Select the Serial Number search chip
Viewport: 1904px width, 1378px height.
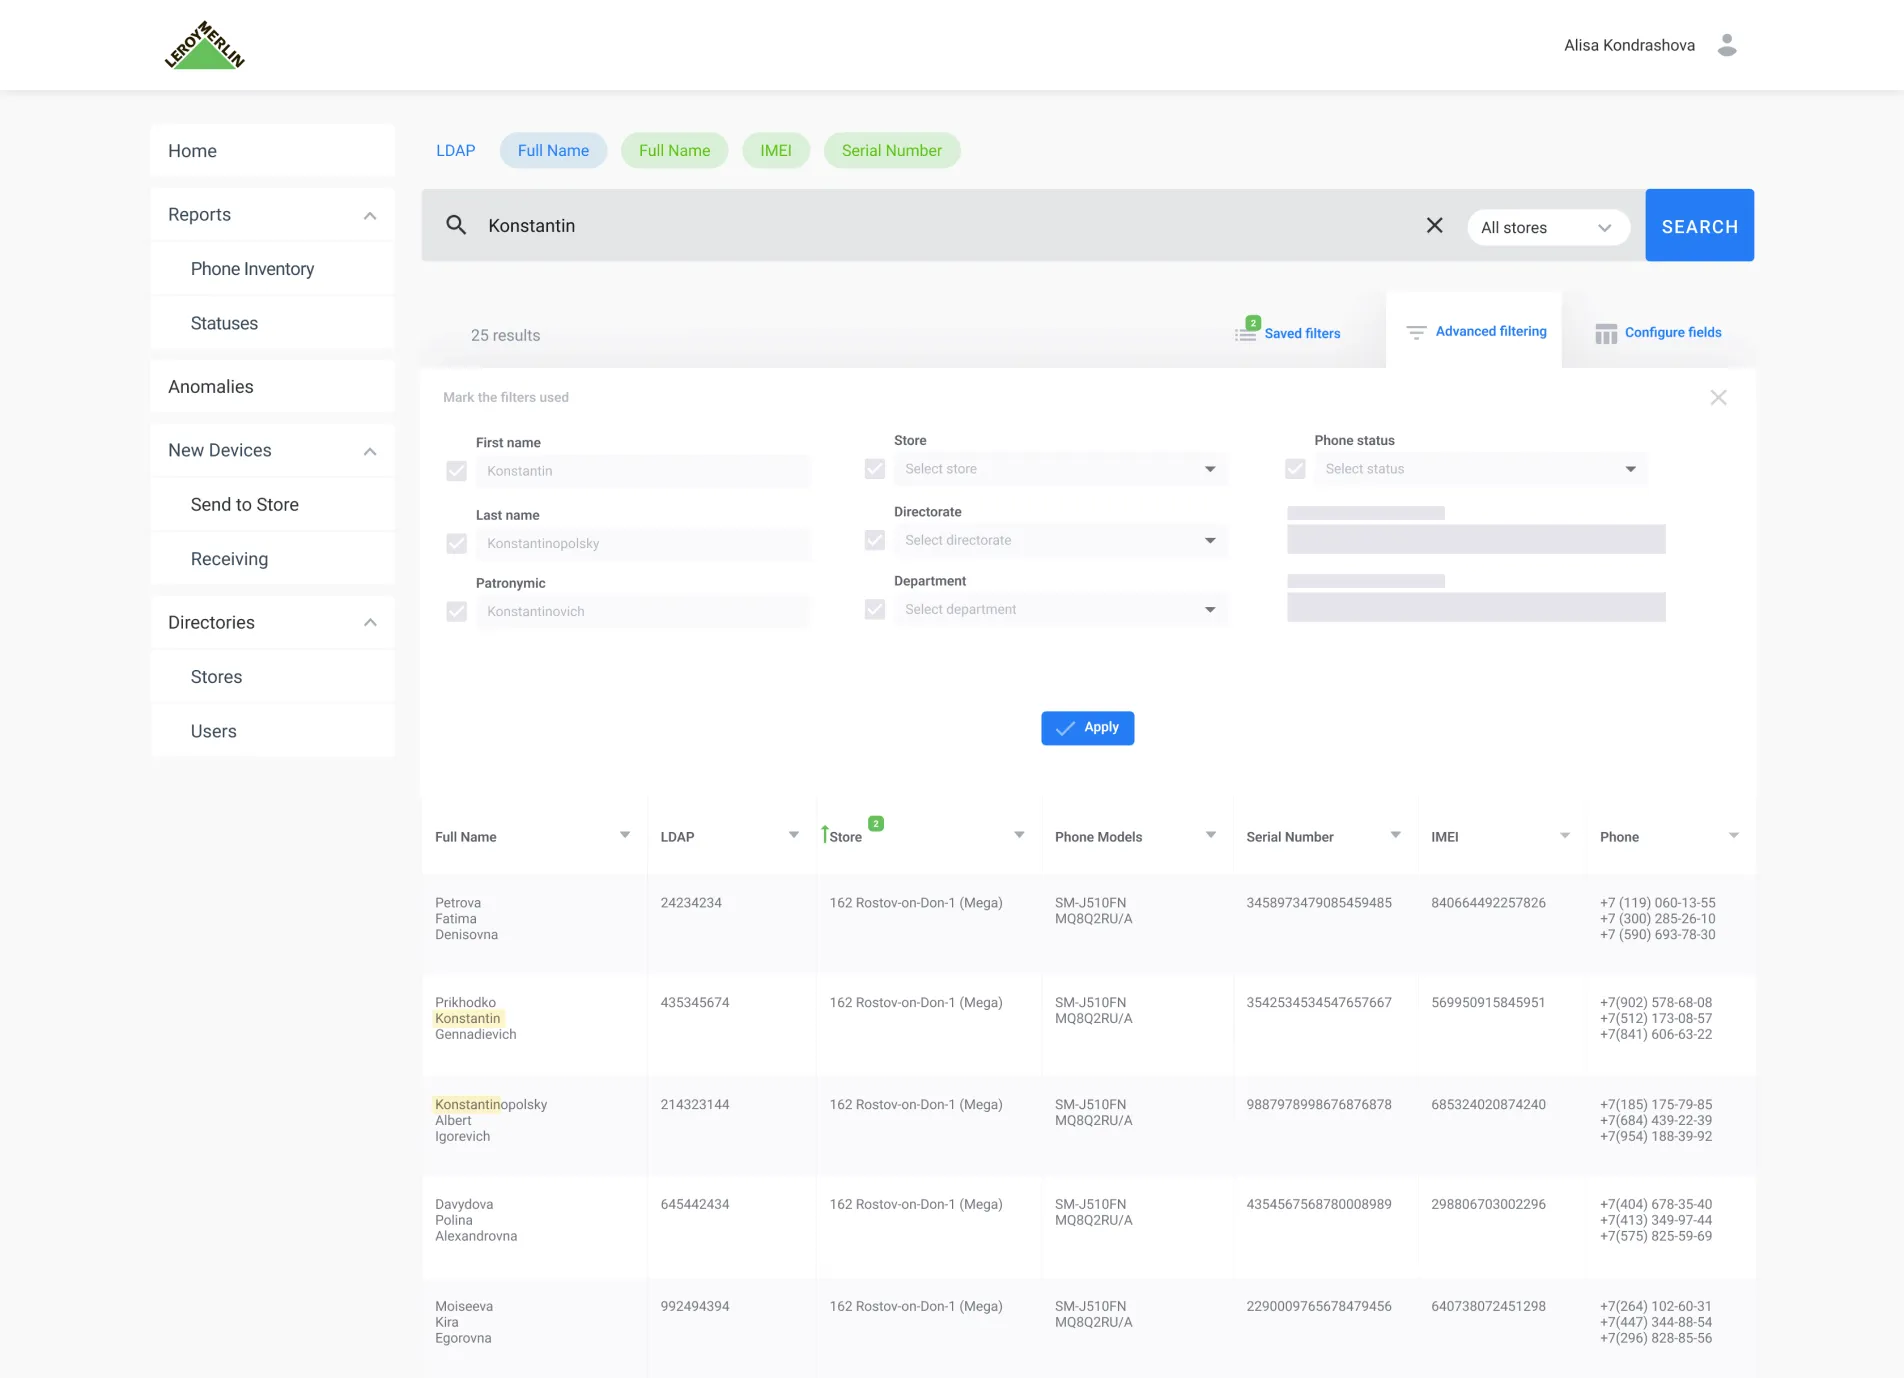point(891,151)
